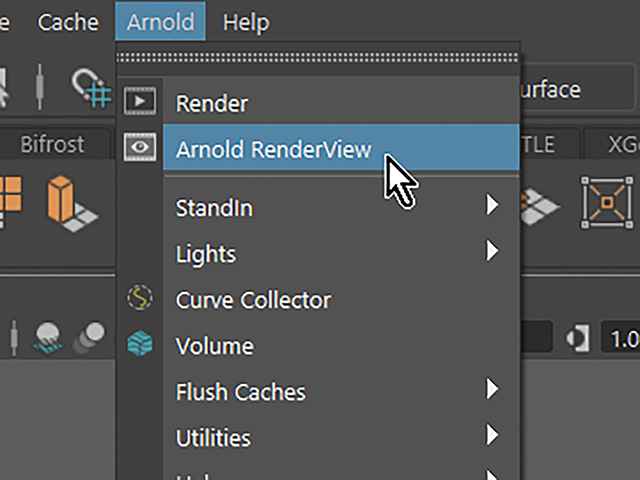Click the overlapping grey spheres viewport icon
Image resolution: width=640 pixels, height=480 pixels.
pos(89,337)
